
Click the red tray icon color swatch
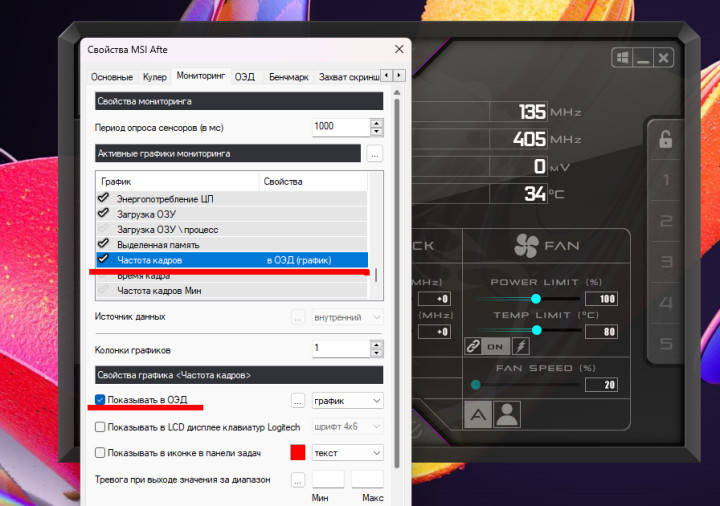297,453
